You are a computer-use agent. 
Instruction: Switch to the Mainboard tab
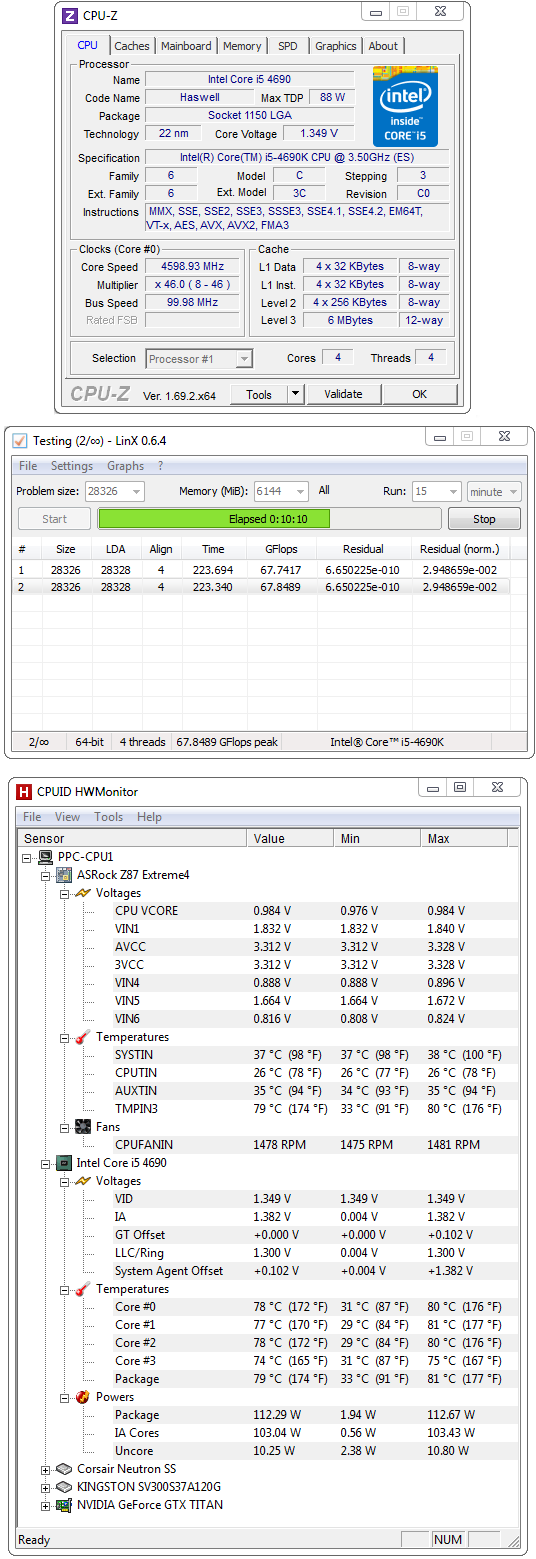click(x=186, y=46)
